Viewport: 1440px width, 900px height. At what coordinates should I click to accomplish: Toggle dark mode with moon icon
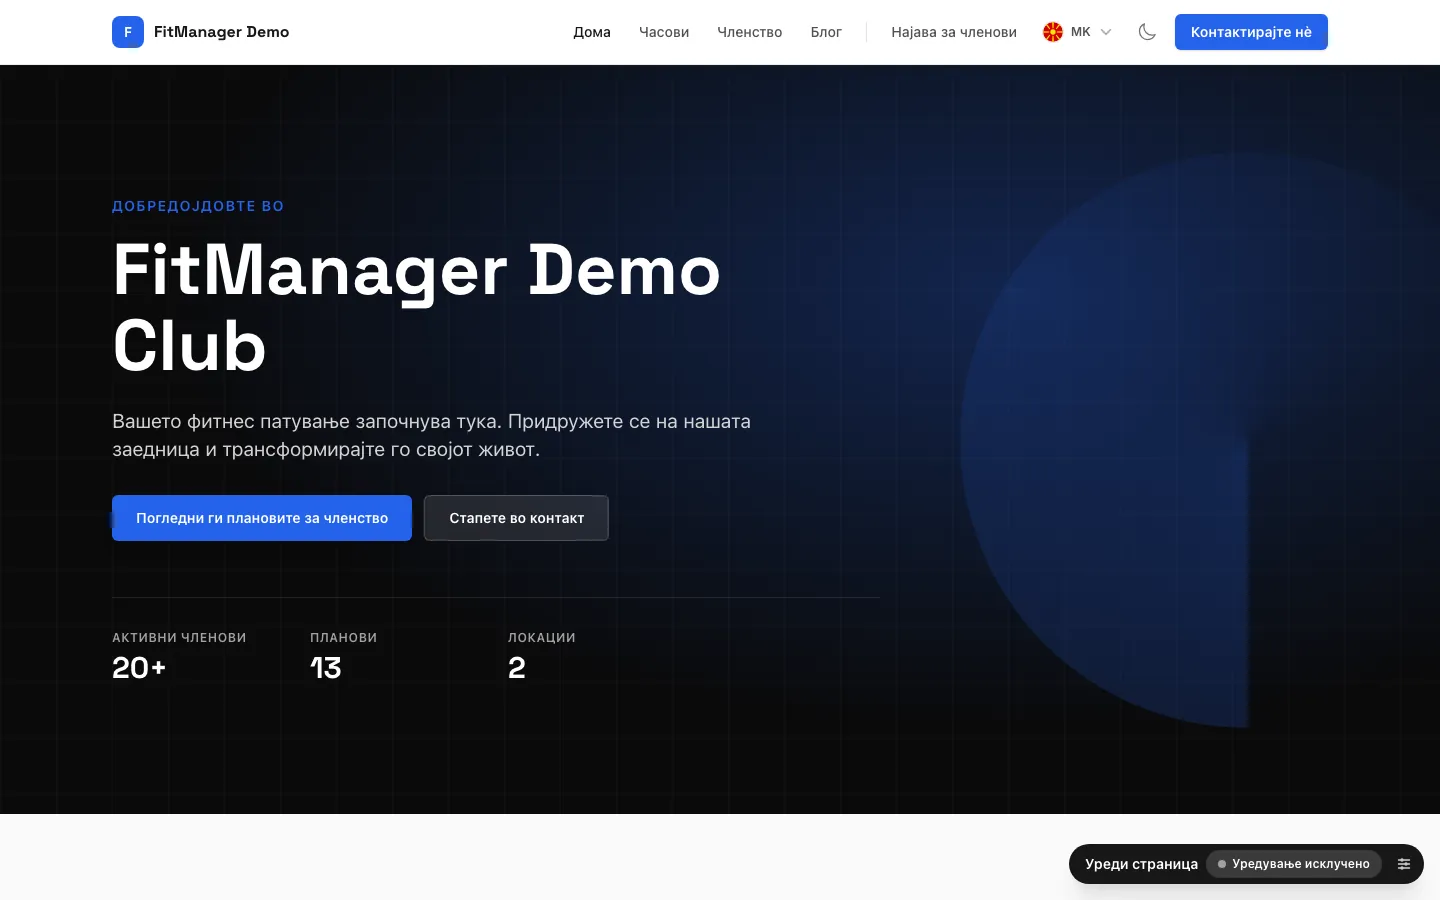pyautogui.click(x=1147, y=32)
